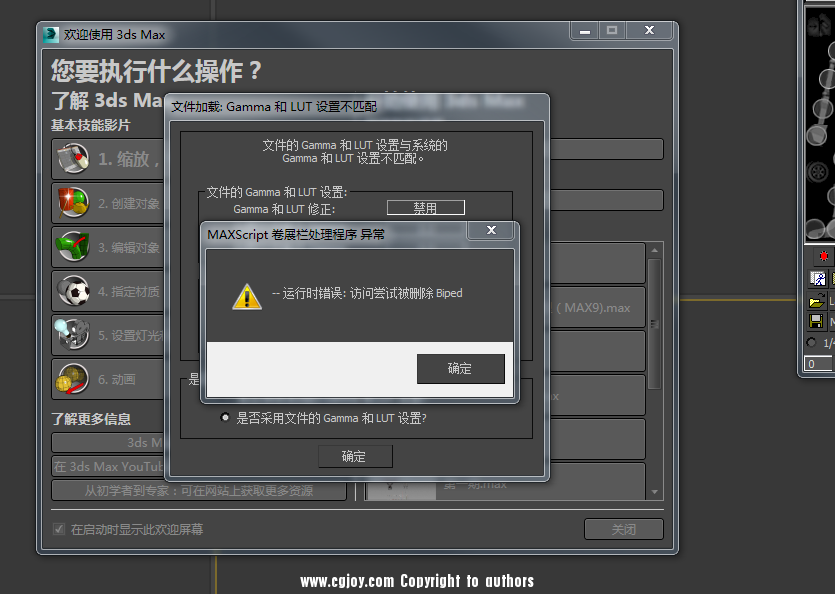This screenshot has width=835, height=594.
Task: Select 是否采用文件的 Gamma 和 LUT 设置 radio
Action: click(225, 417)
